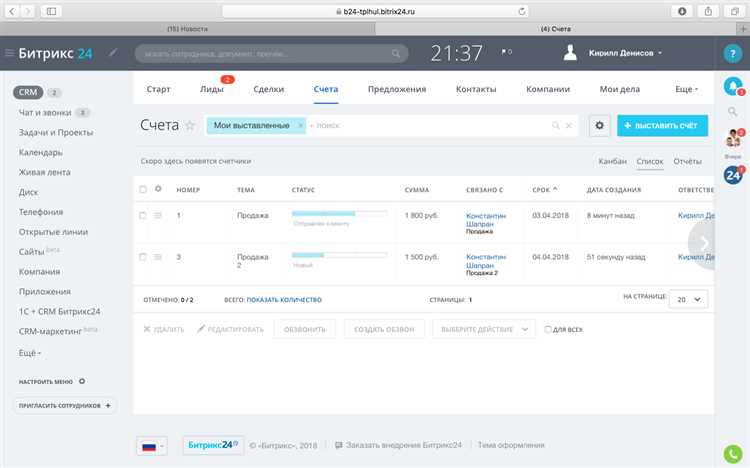This screenshot has width=750, height=468.
Task: Expand the Ещё item in the left menu
Action: 30,353
